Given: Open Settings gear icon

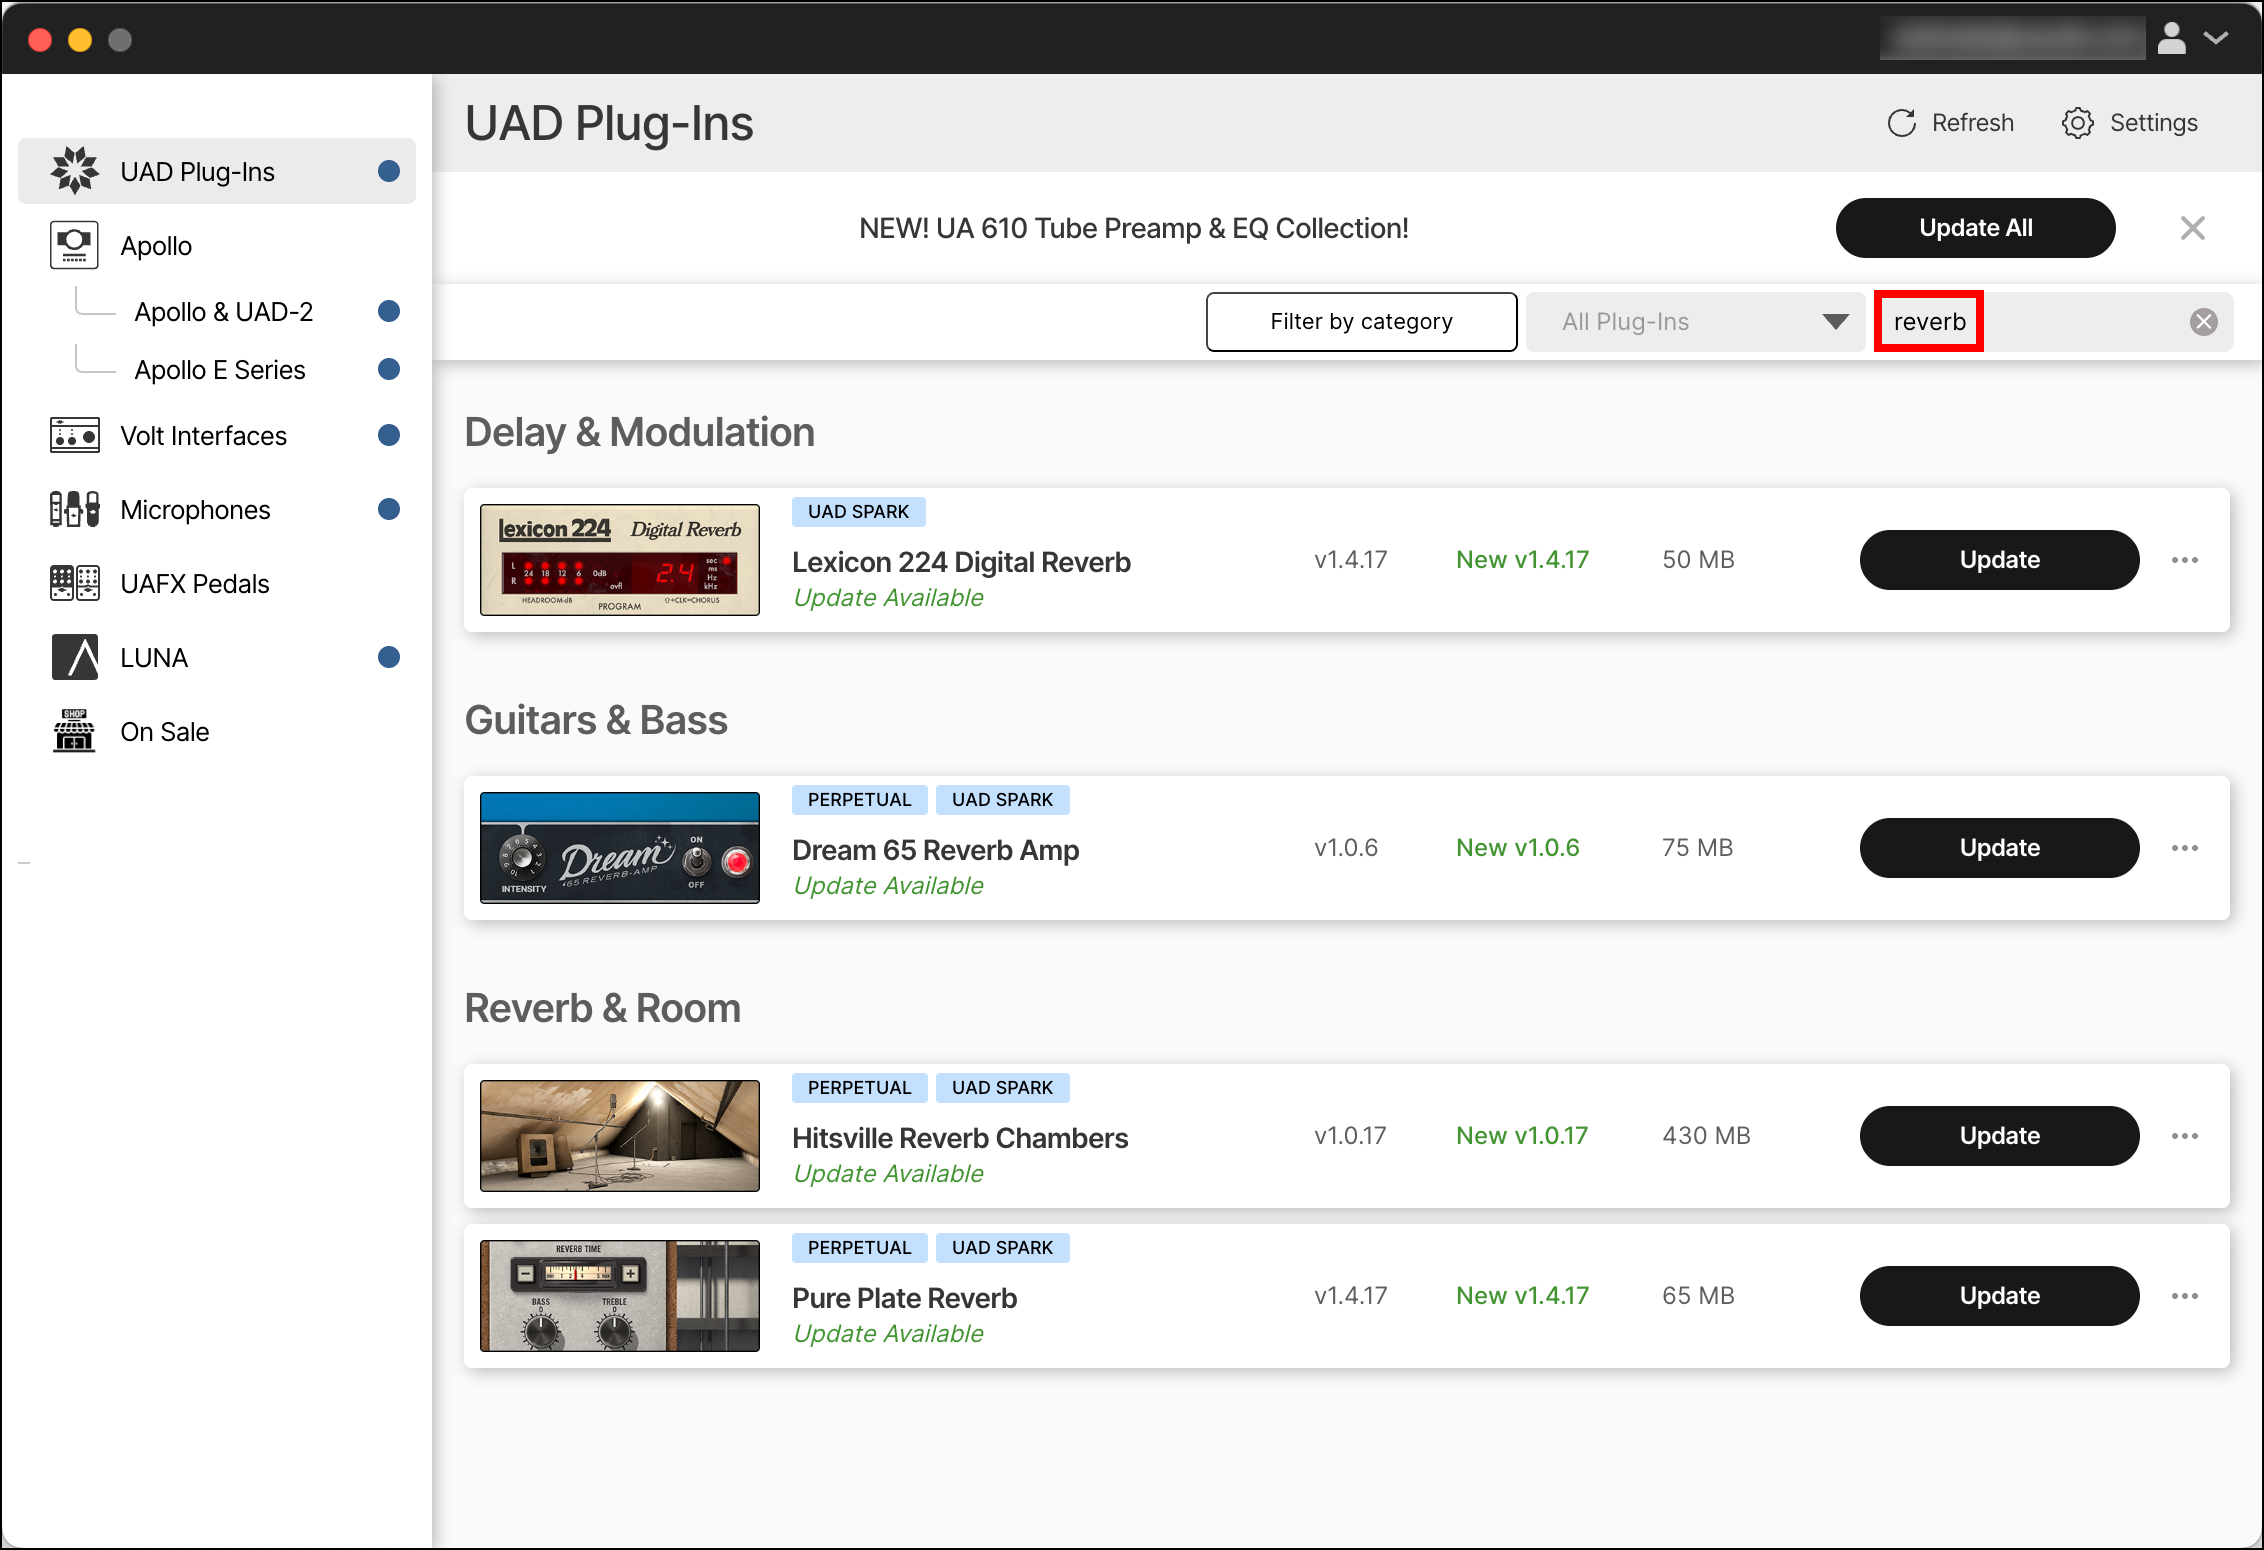Looking at the screenshot, I should 2077,123.
